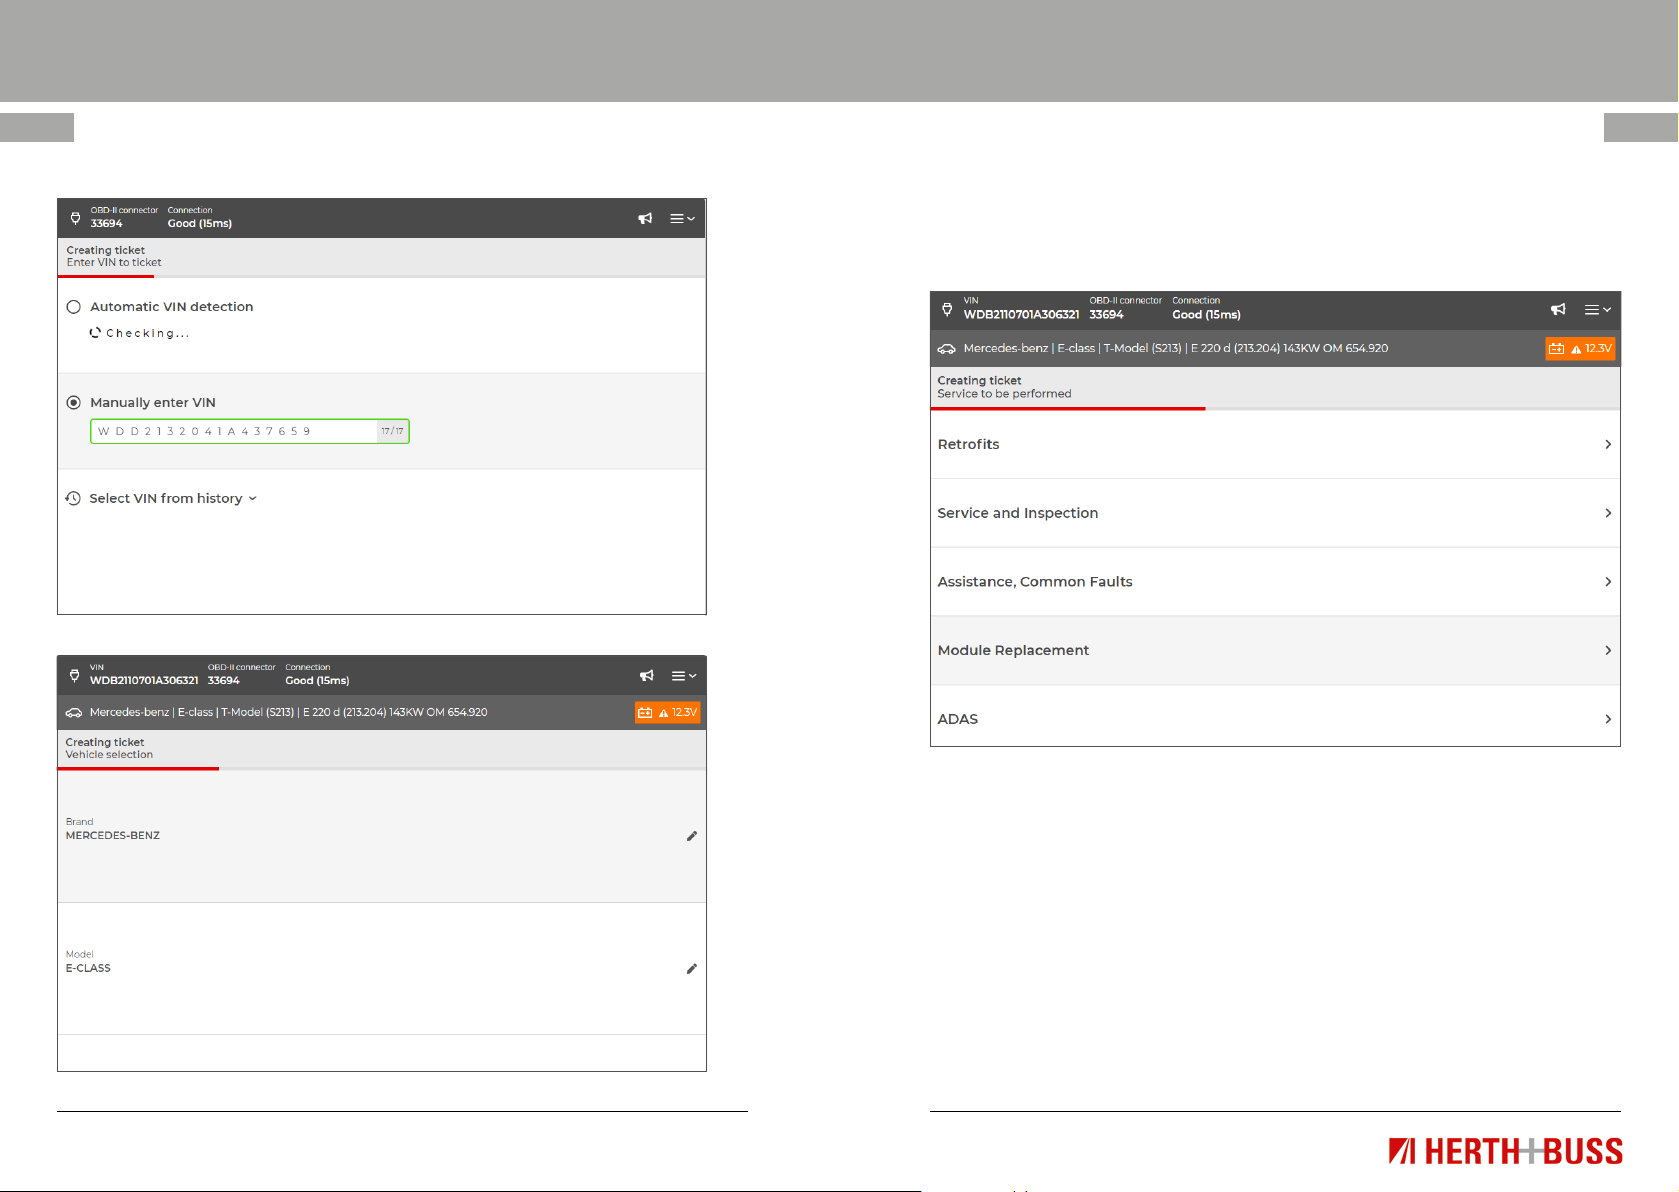Click chevron arrow on Retrofits row
The width and height of the screenshot is (1679, 1192).
click(x=1608, y=444)
